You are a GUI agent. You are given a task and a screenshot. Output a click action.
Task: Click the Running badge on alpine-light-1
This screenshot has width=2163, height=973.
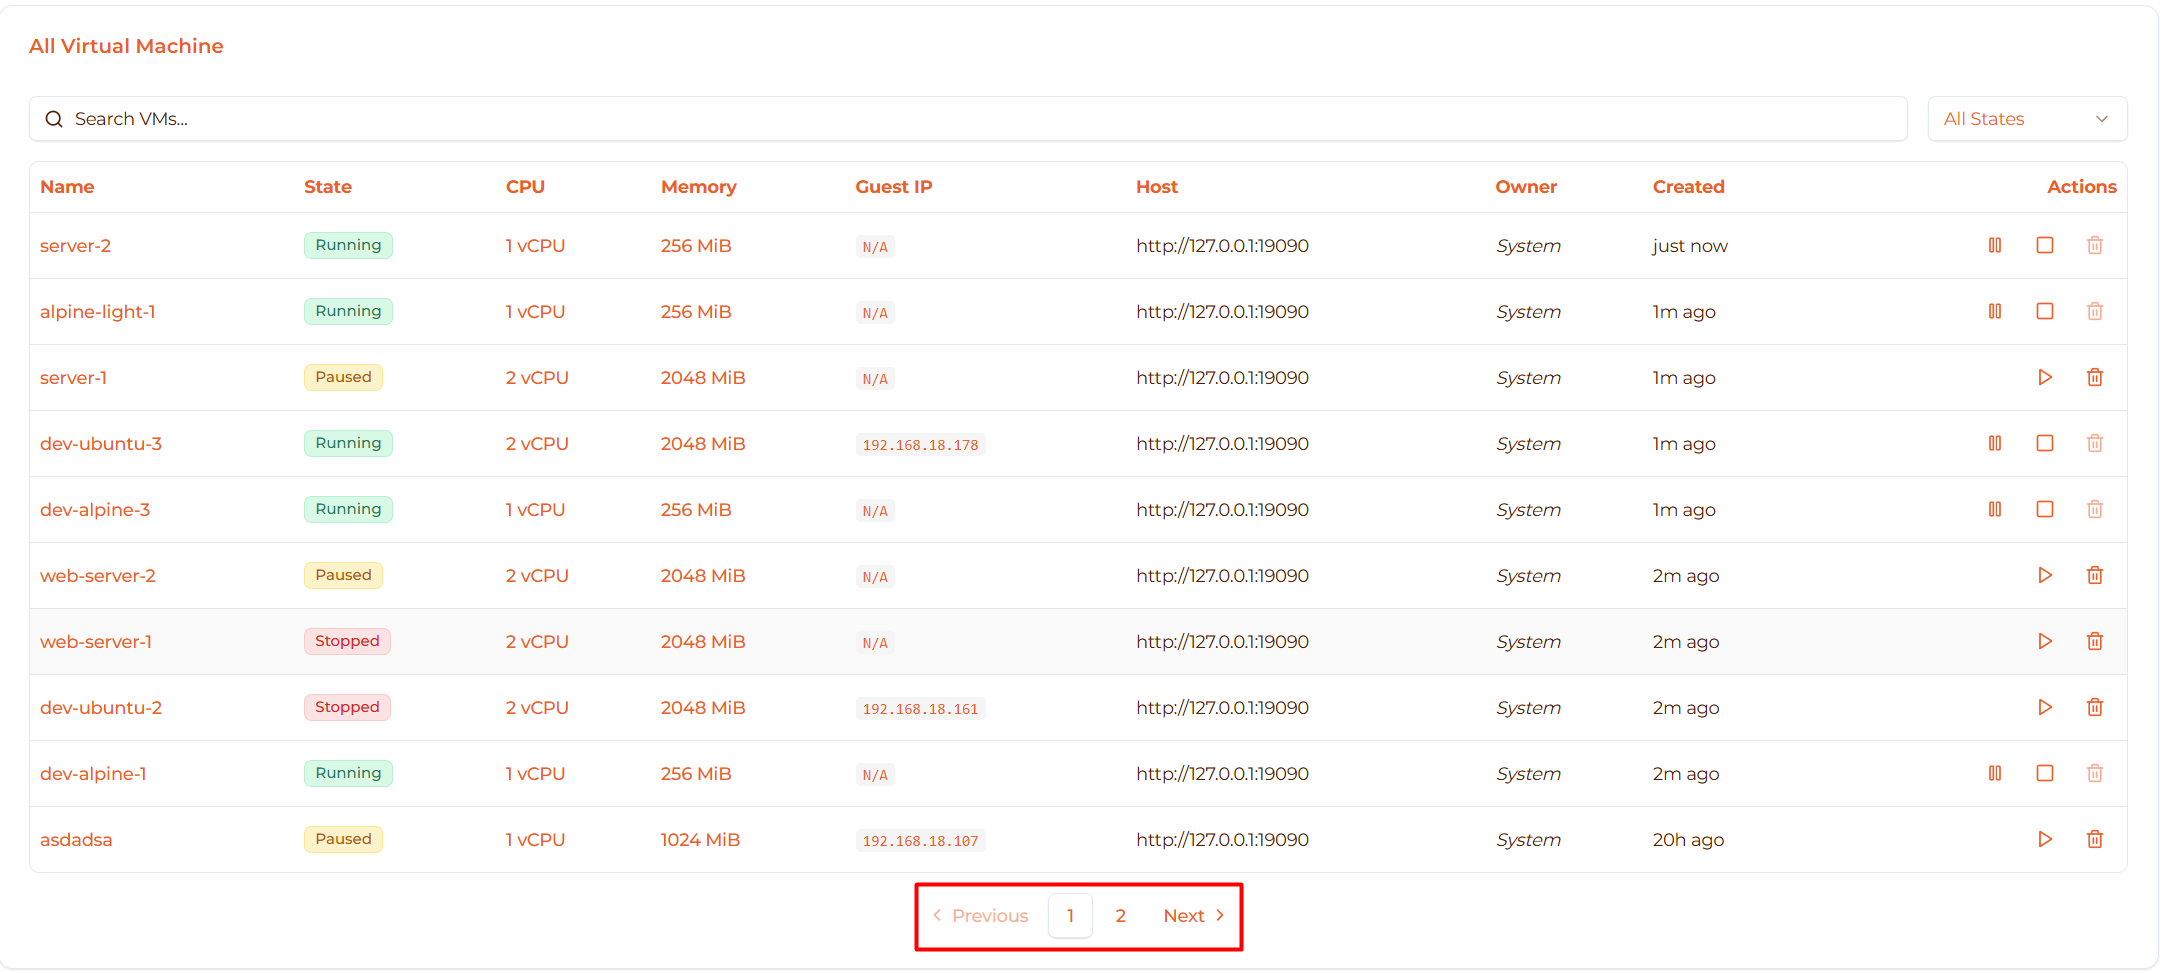click(x=348, y=311)
